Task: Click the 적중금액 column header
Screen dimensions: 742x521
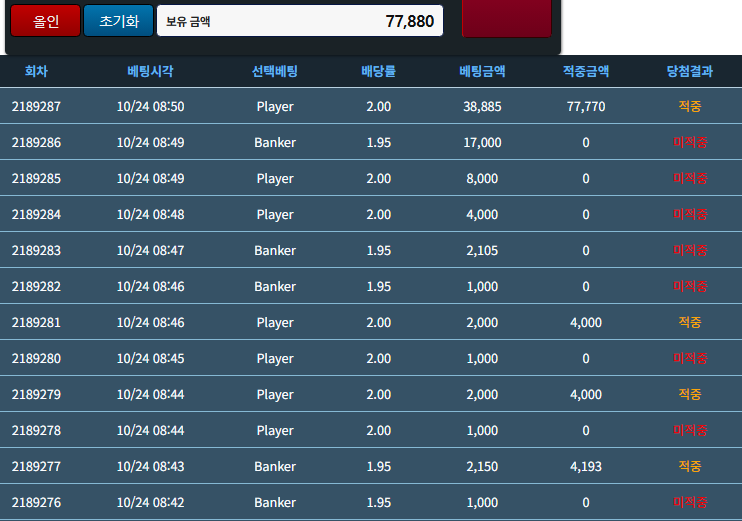Action: click(586, 71)
